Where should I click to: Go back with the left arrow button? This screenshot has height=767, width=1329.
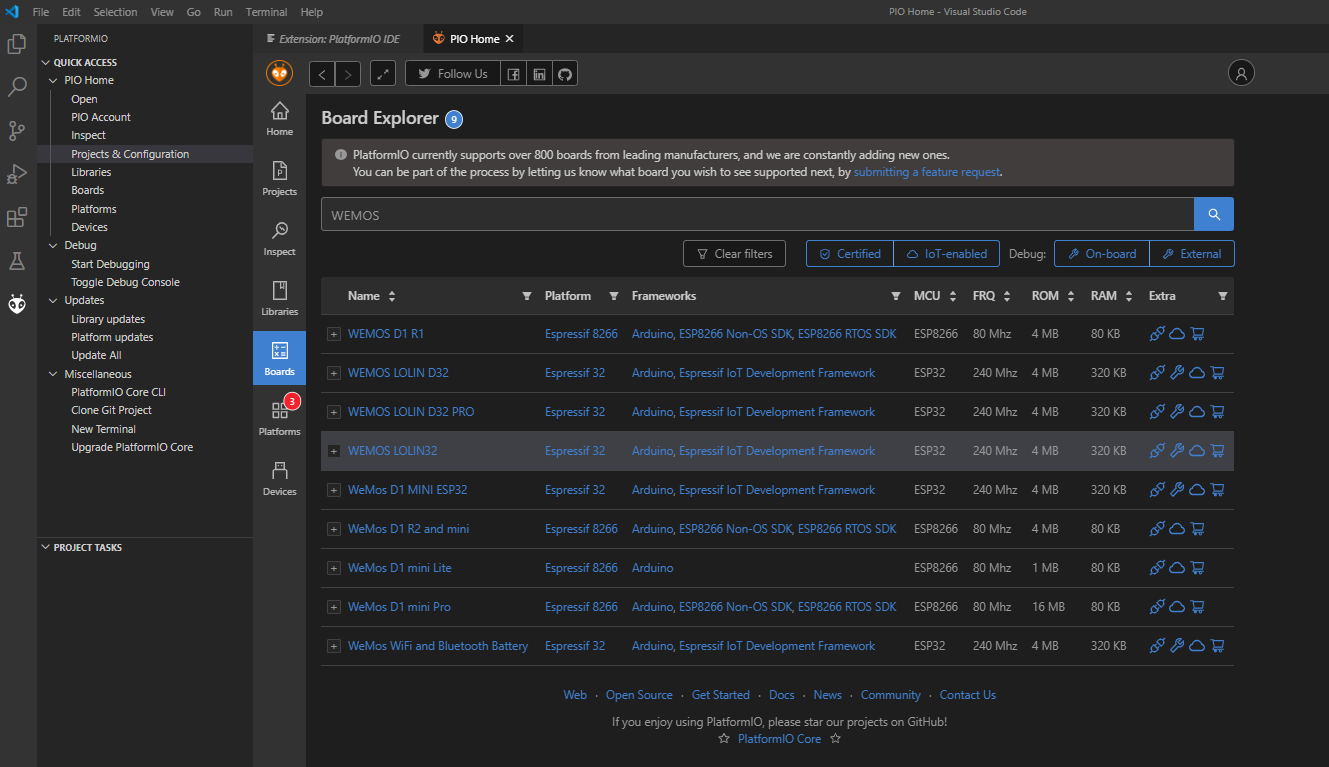[322, 74]
